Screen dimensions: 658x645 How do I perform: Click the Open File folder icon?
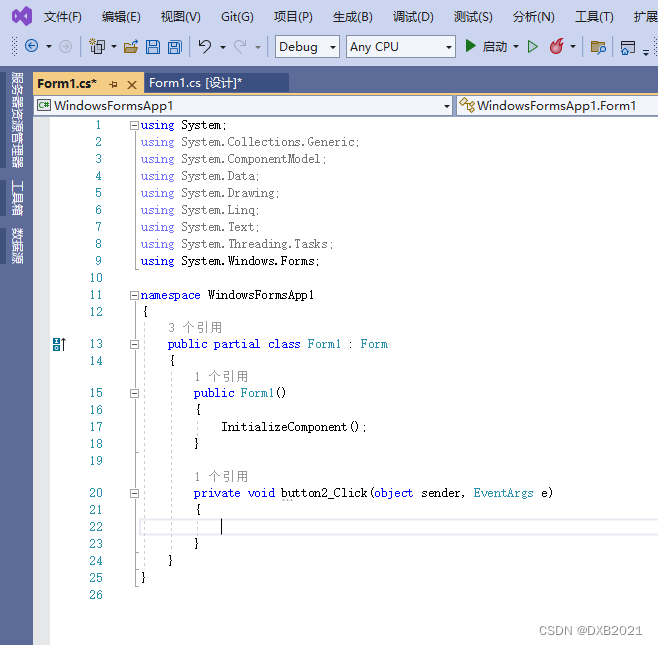click(131, 47)
